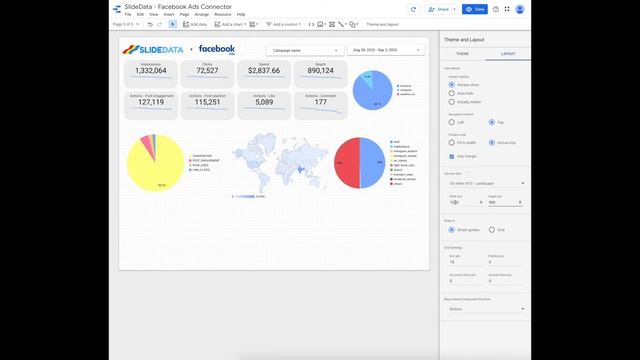This screenshot has width=640, height=360.
Task: Choose Actual size display mode
Action: pyautogui.click(x=492, y=142)
